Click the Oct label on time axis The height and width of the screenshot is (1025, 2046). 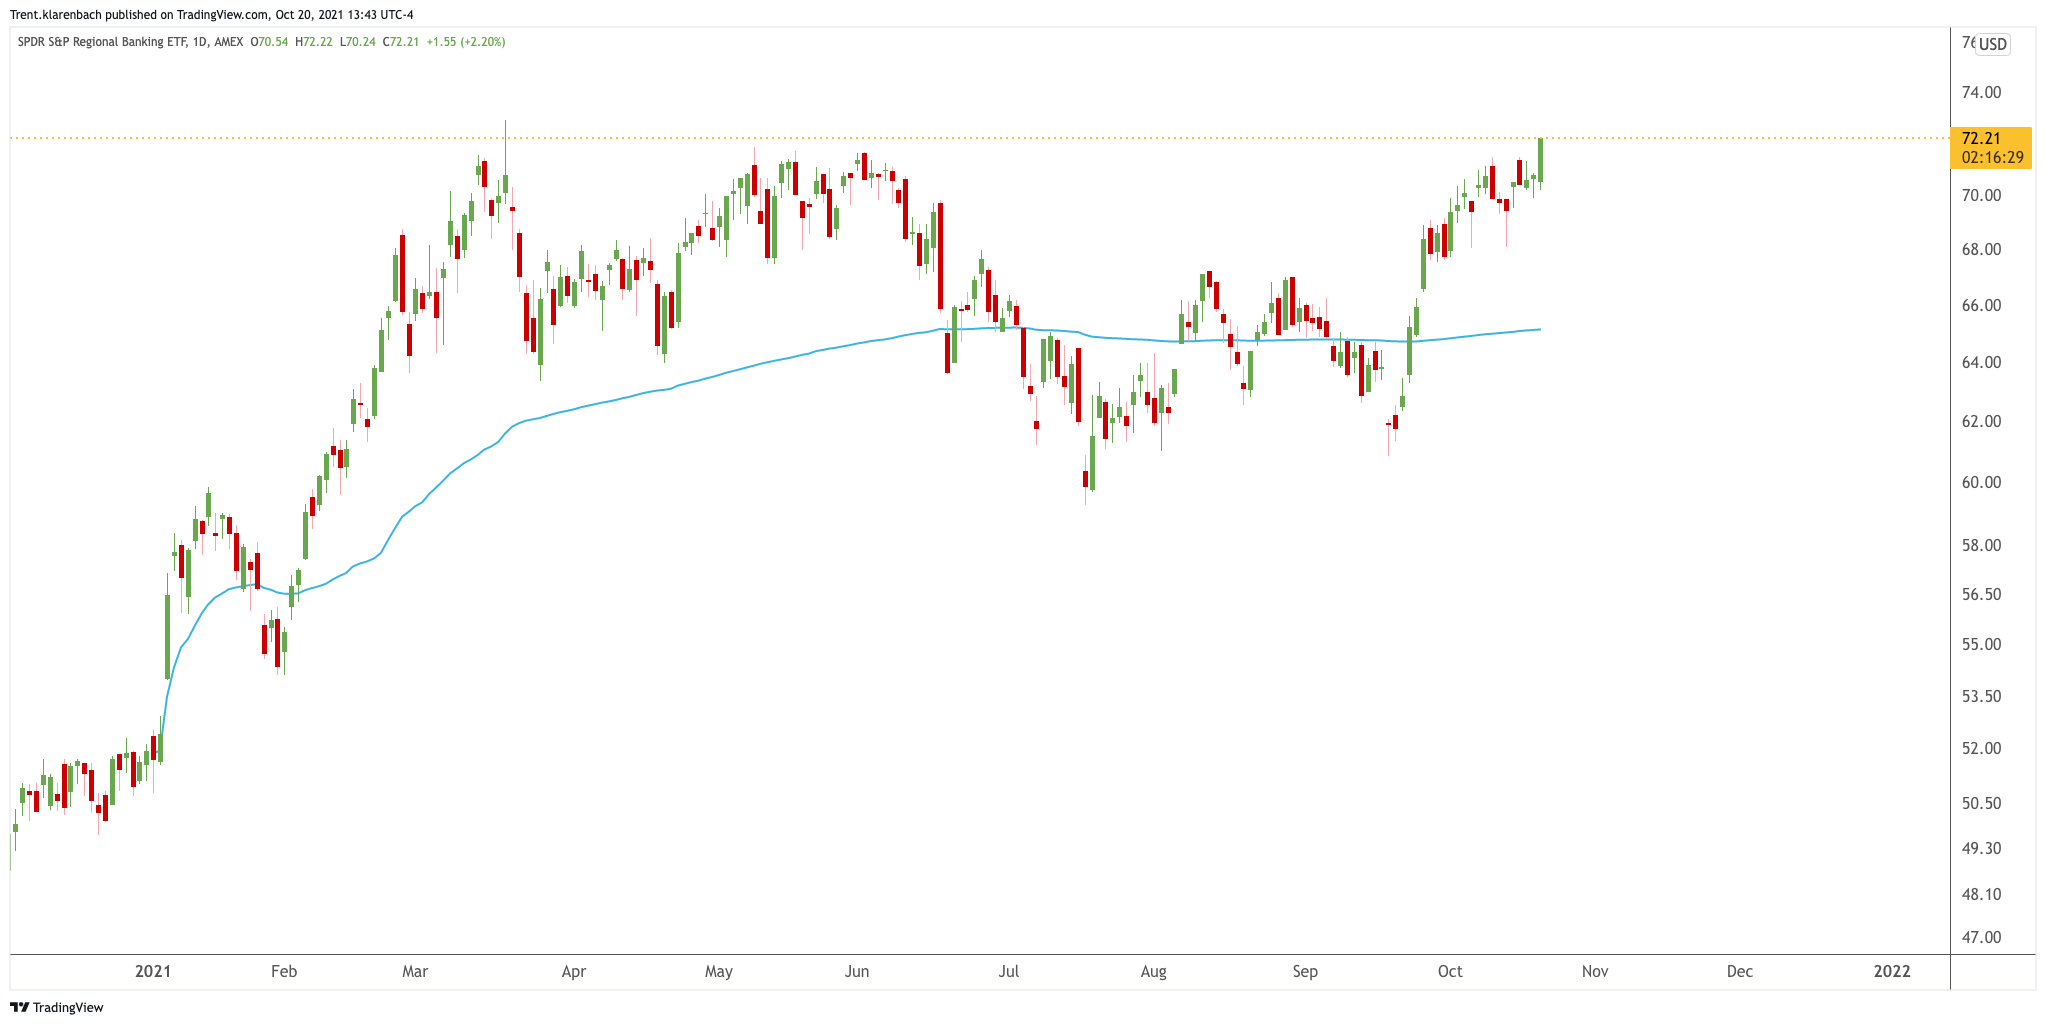point(1450,971)
